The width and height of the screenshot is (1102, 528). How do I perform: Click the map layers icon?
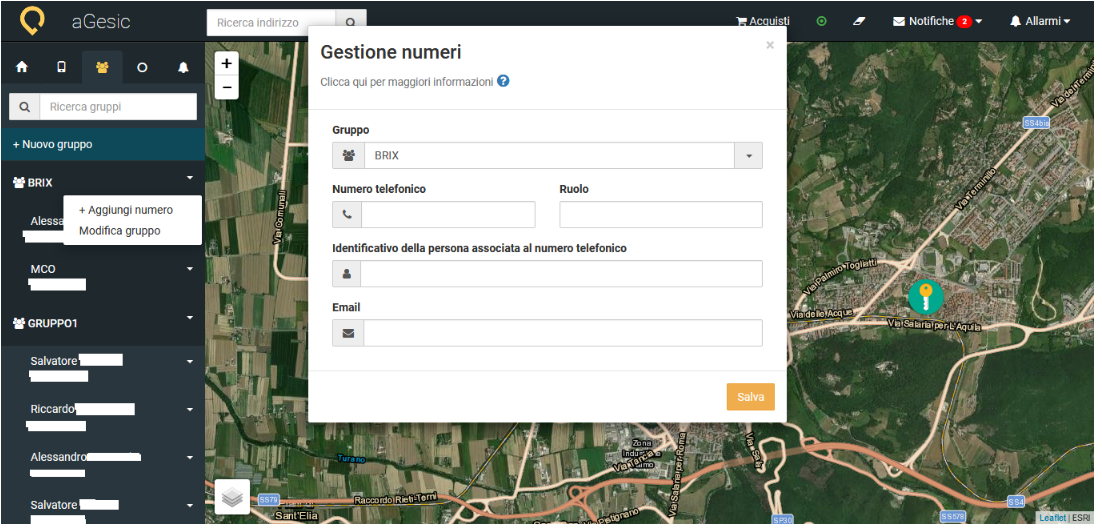(232, 496)
